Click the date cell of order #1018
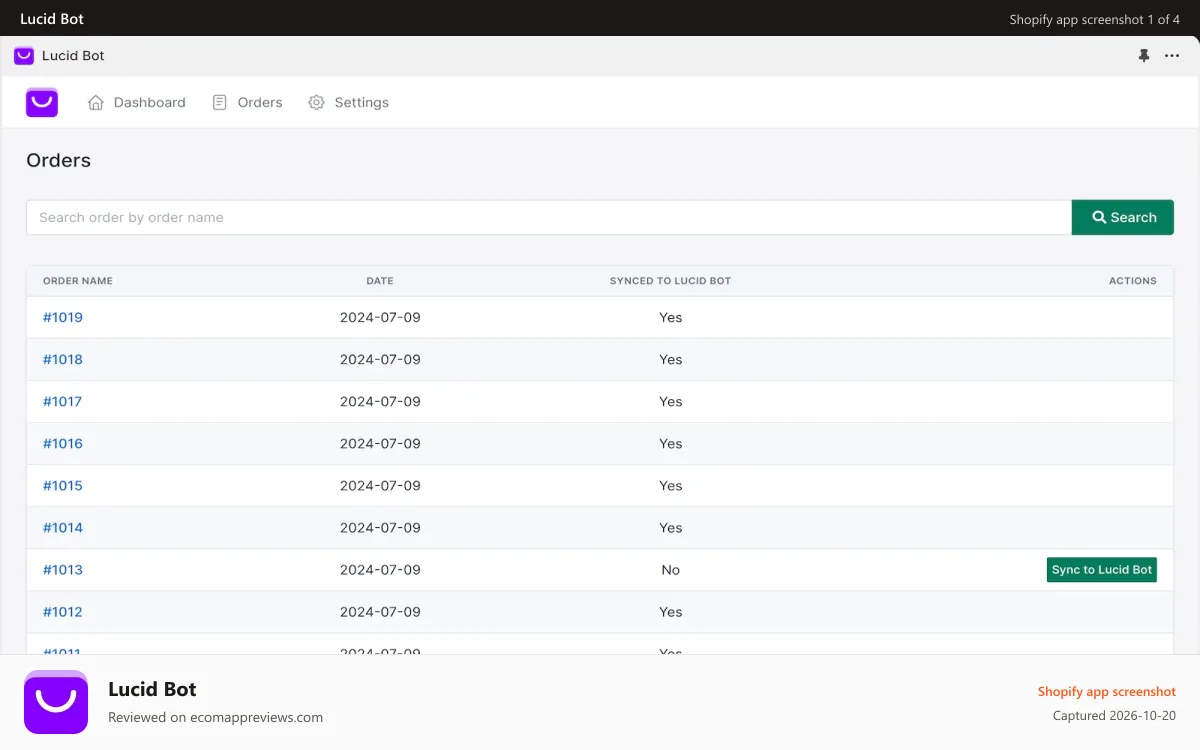 [380, 359]
